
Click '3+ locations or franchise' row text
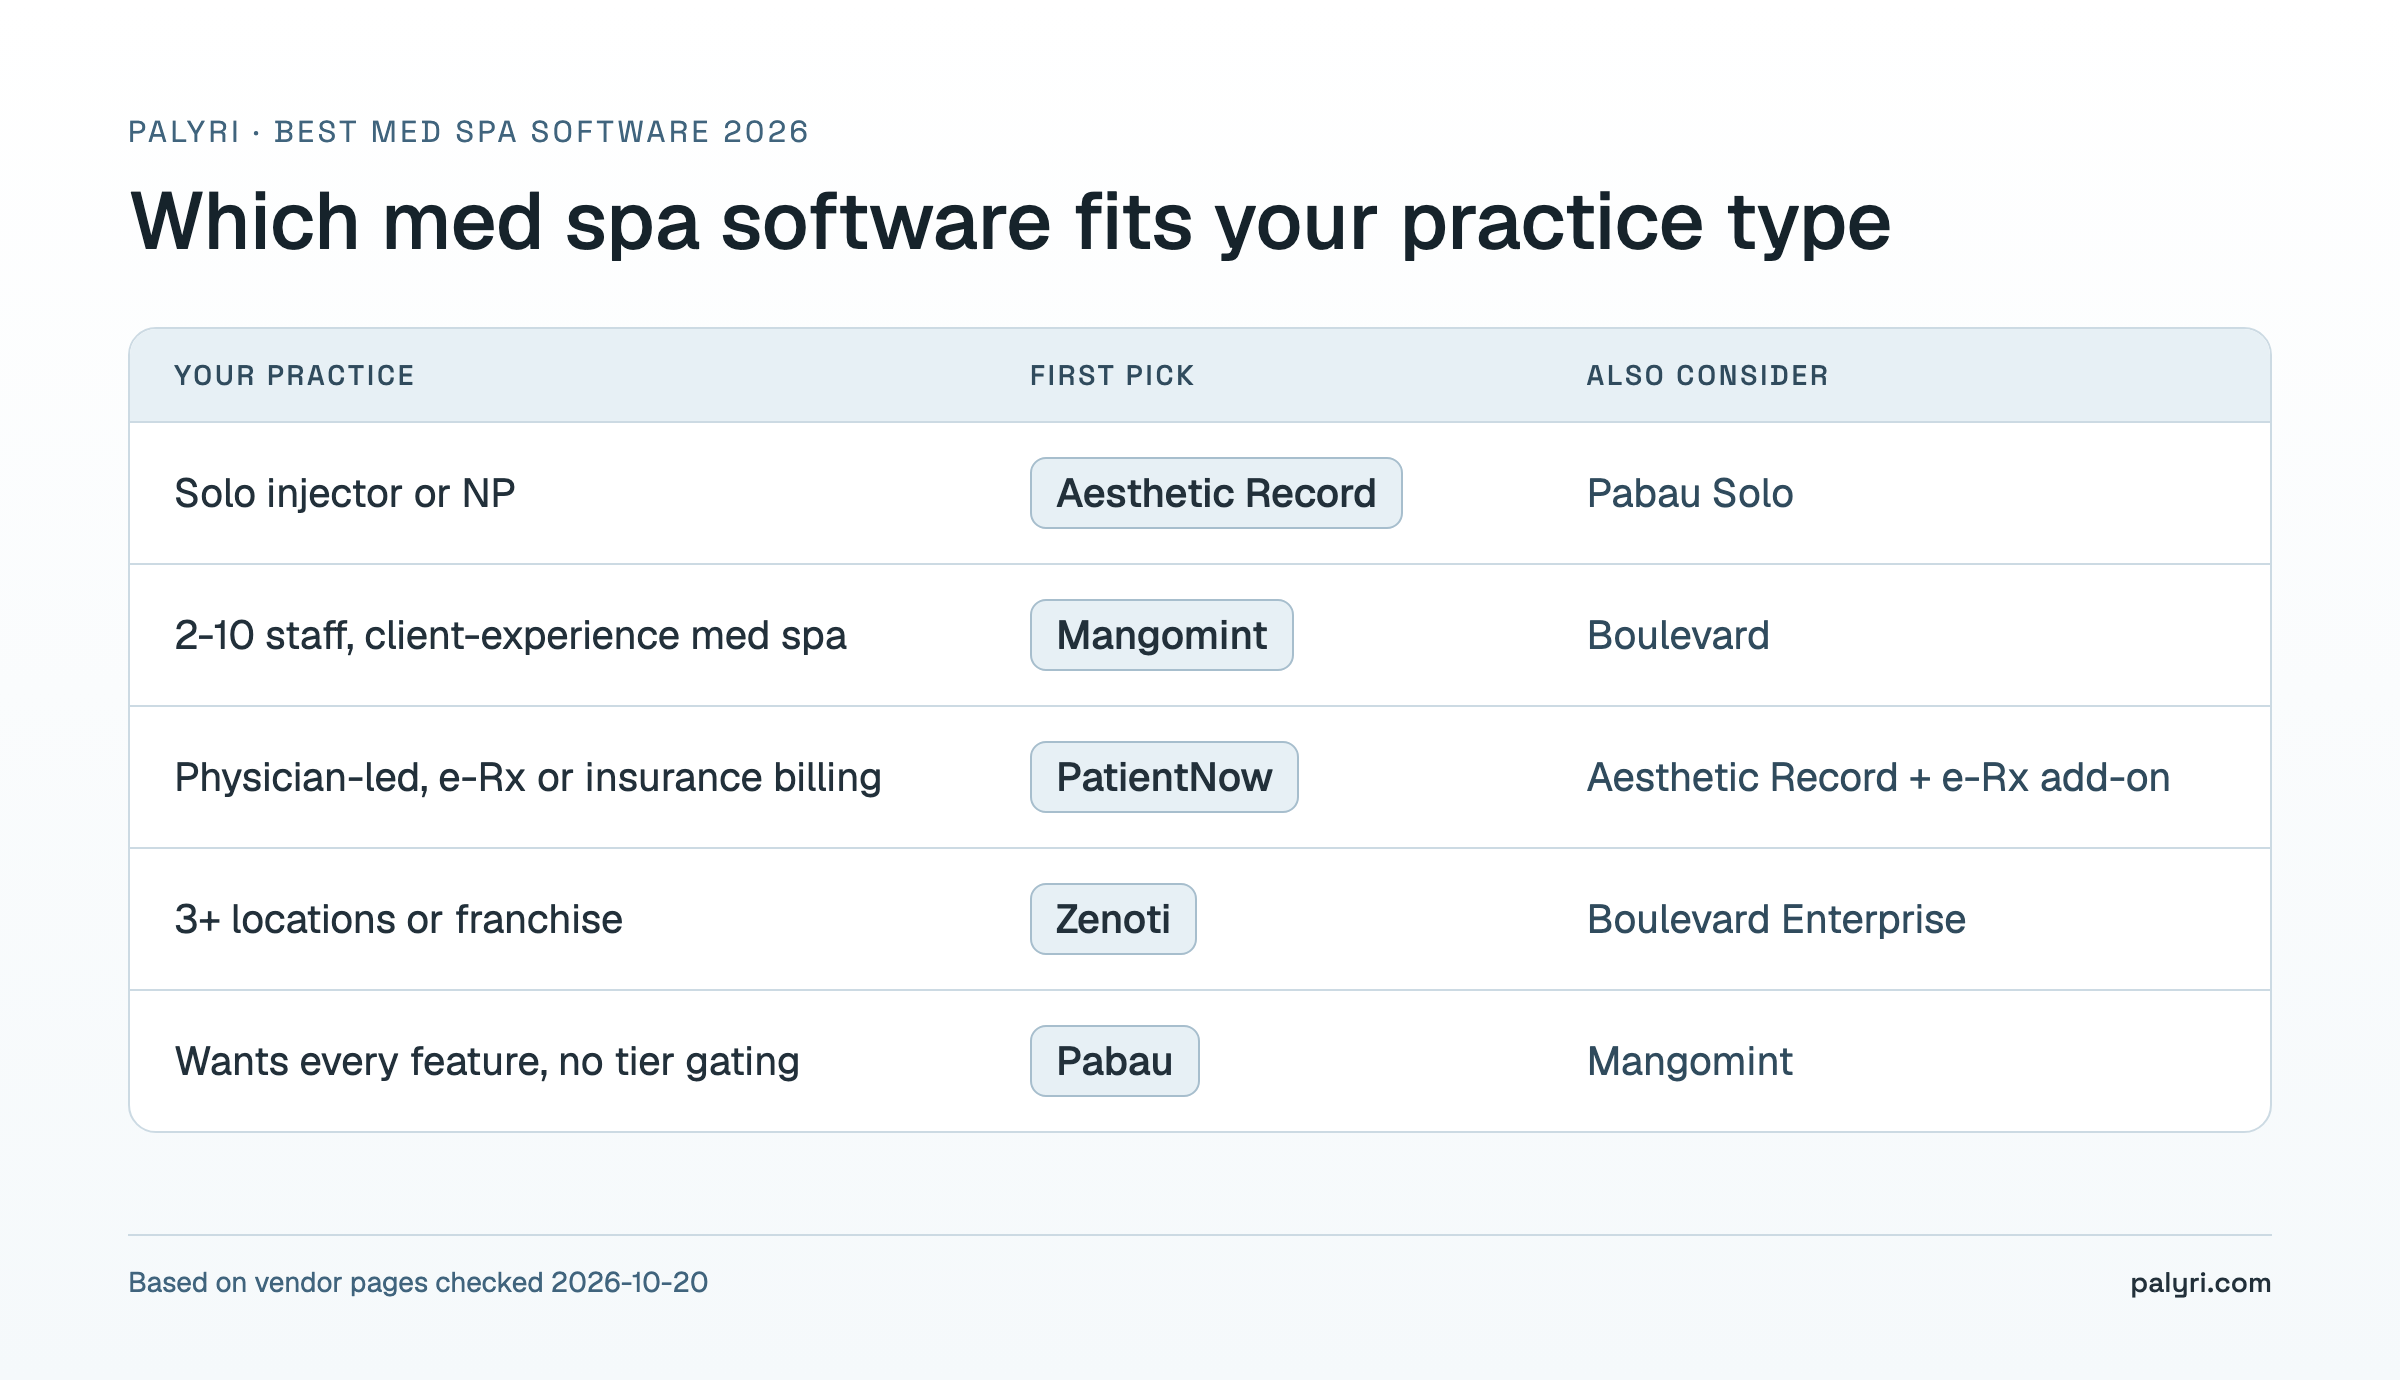click(398, 920)
